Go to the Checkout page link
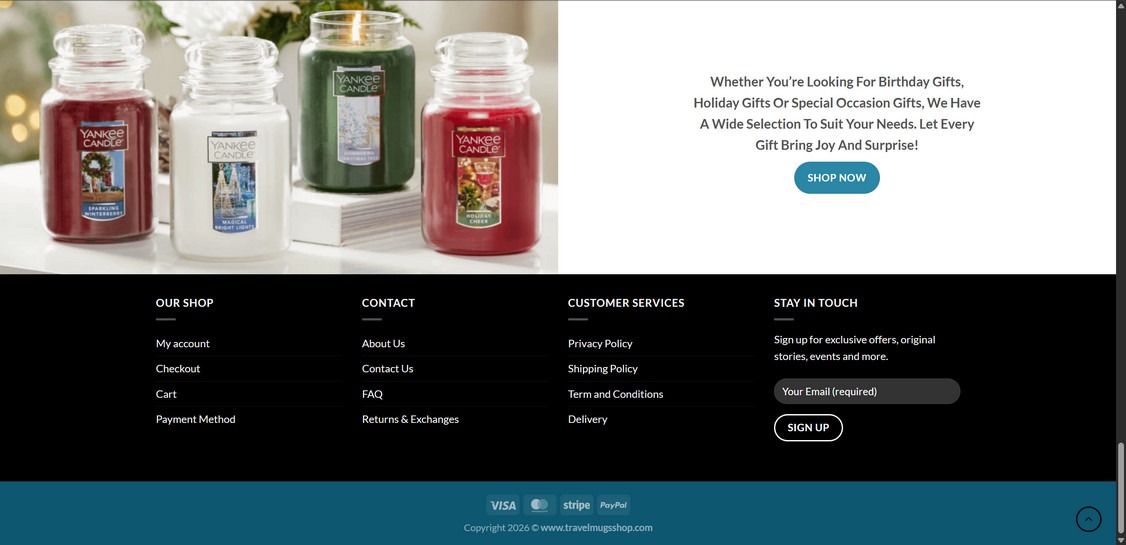Image resolution: width=1126 pixels, height=545 pixels. (x=178, y=368)
